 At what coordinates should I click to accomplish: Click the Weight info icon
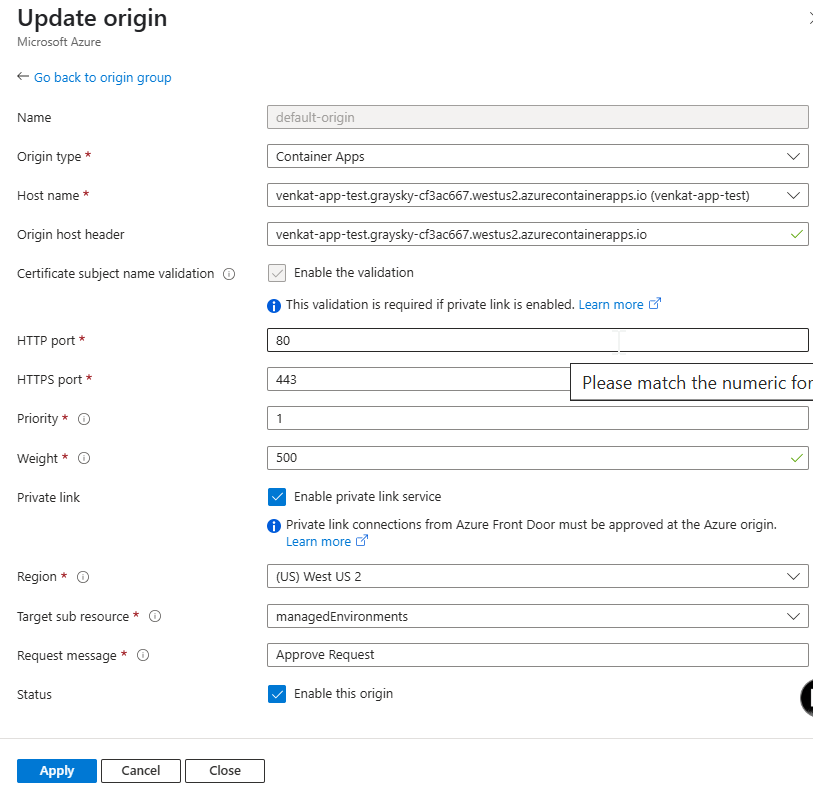click(84, 458)
